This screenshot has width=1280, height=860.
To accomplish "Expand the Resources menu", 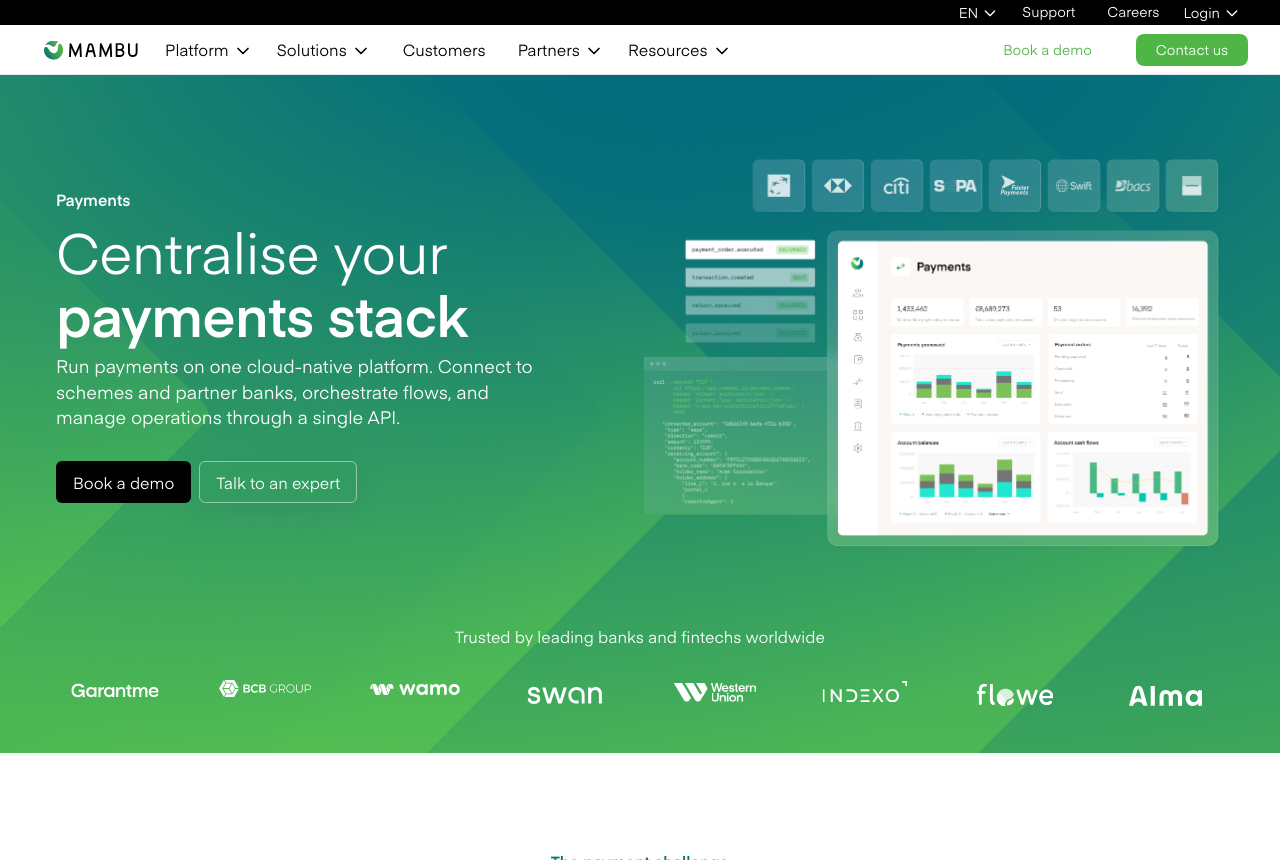I will tap(678, 50).
